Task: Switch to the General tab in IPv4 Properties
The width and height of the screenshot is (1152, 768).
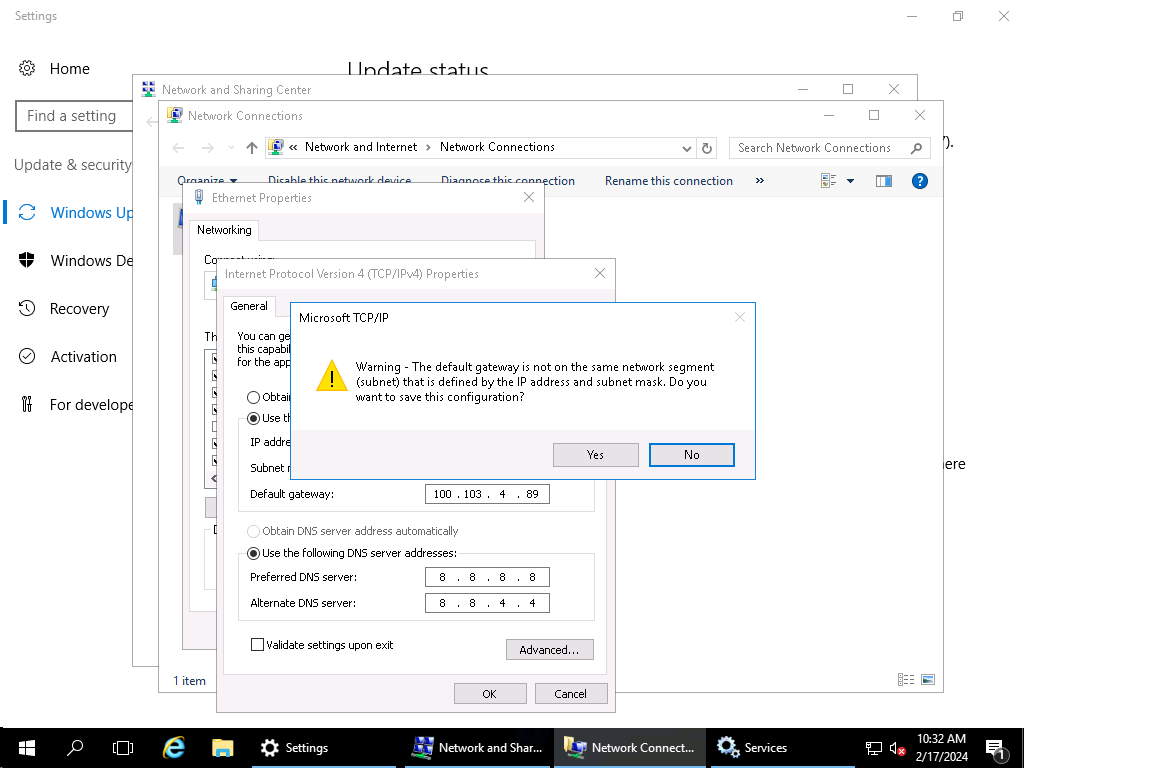Action: click(x=249, y=306)
